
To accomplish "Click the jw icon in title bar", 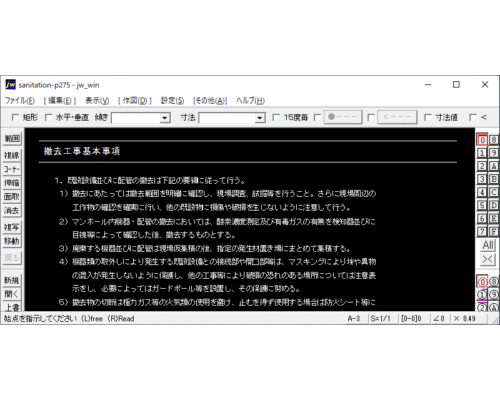I will click(x=10, y=85).
